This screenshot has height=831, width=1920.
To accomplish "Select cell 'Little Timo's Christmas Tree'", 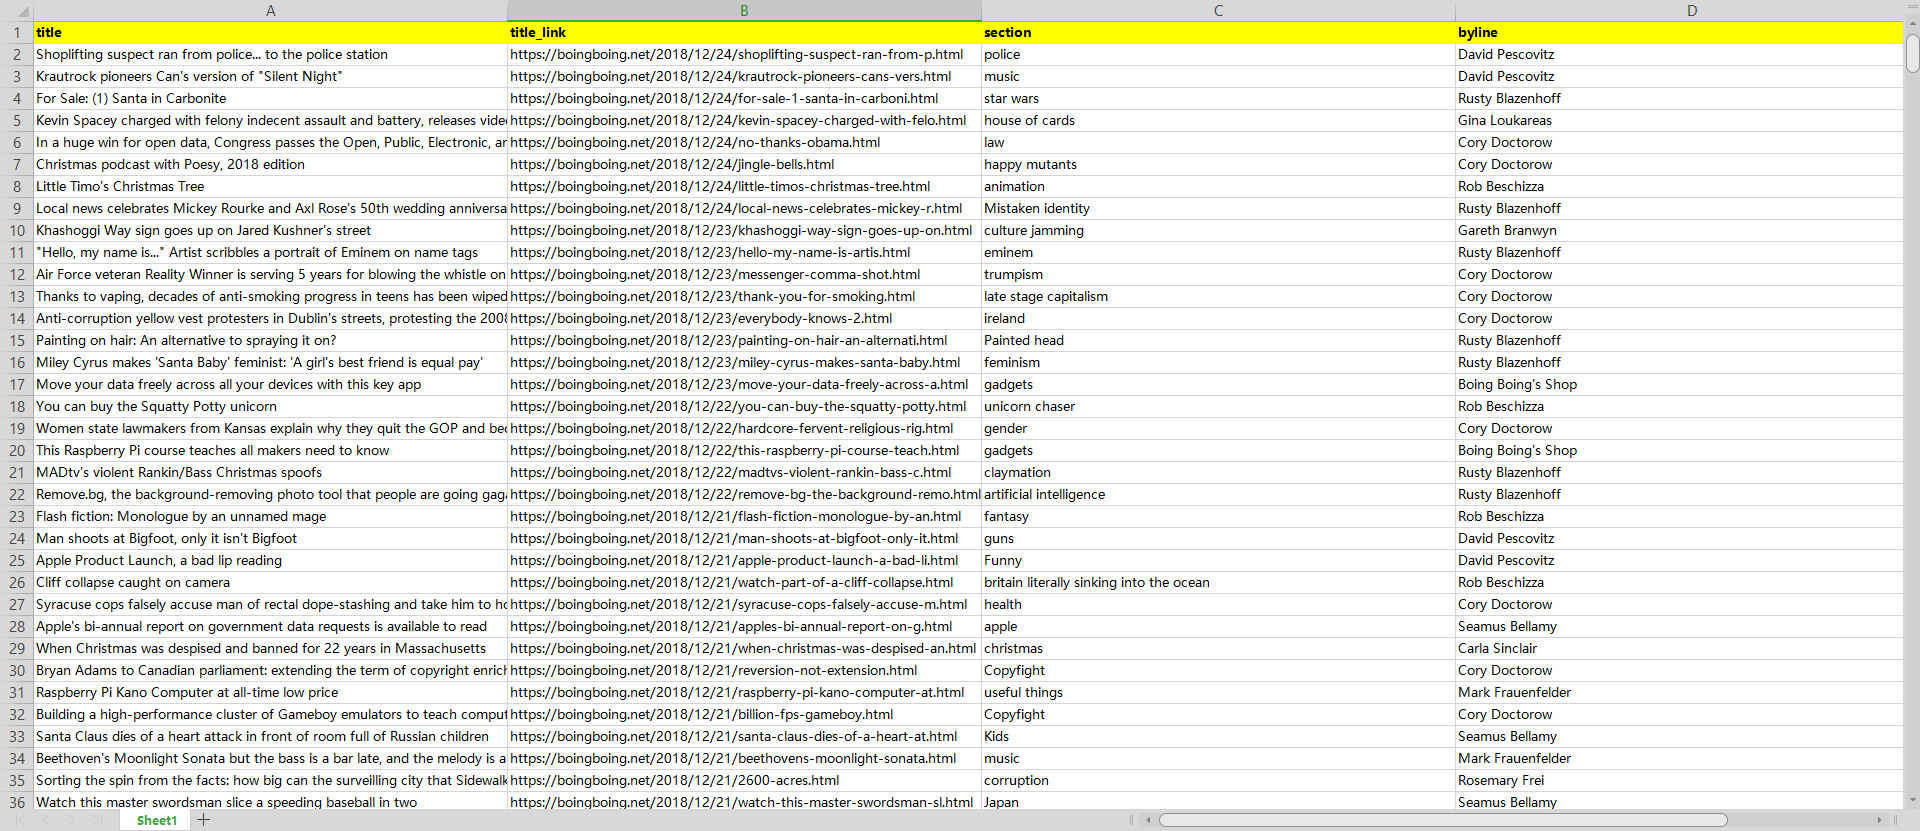I will click(x=270, y=186).
